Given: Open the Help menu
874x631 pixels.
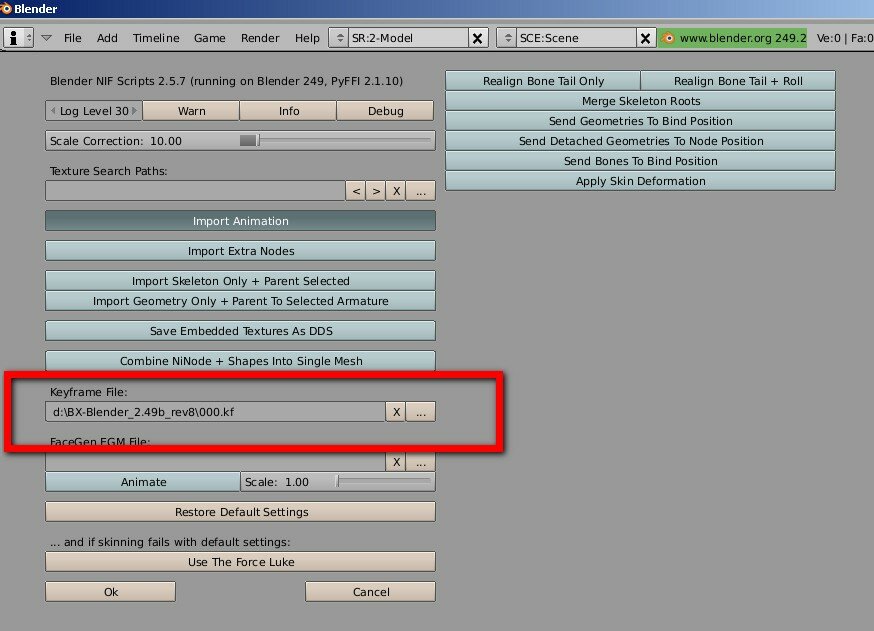Looking at the screenshot, I should [307, 38].
